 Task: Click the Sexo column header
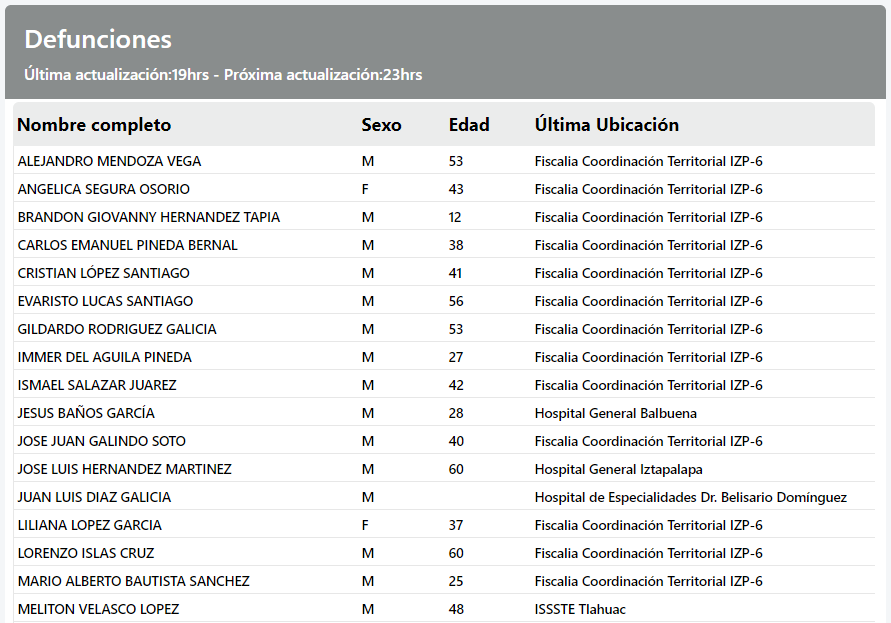[x=381, y=125]
